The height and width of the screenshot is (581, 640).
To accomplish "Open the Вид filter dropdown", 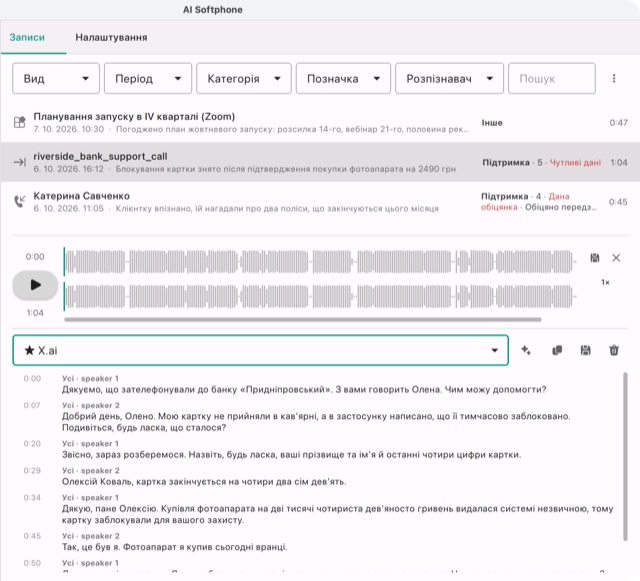I will pyautogui.click(x=56, y=78).
